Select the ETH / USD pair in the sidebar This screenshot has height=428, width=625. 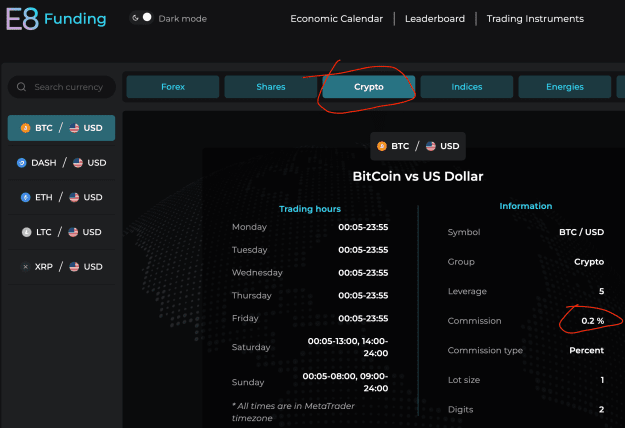(x=61, y=197)
